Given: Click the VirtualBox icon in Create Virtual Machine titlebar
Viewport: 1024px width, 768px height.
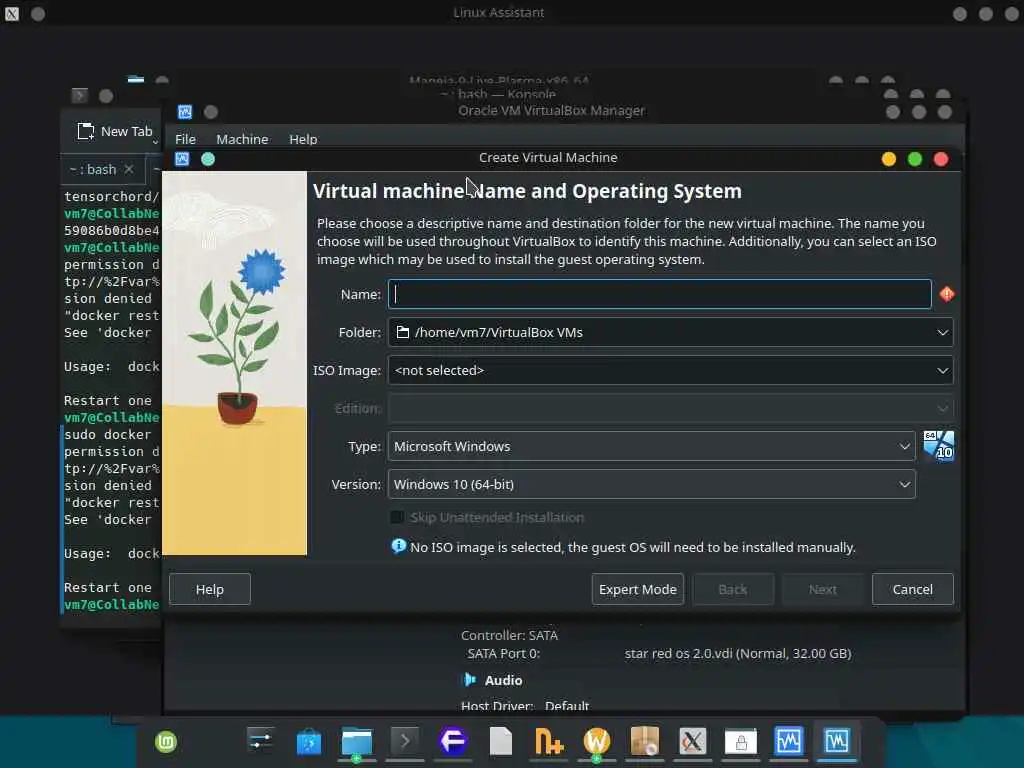Looking at the screenshot, I should click(x=182, y=159).
